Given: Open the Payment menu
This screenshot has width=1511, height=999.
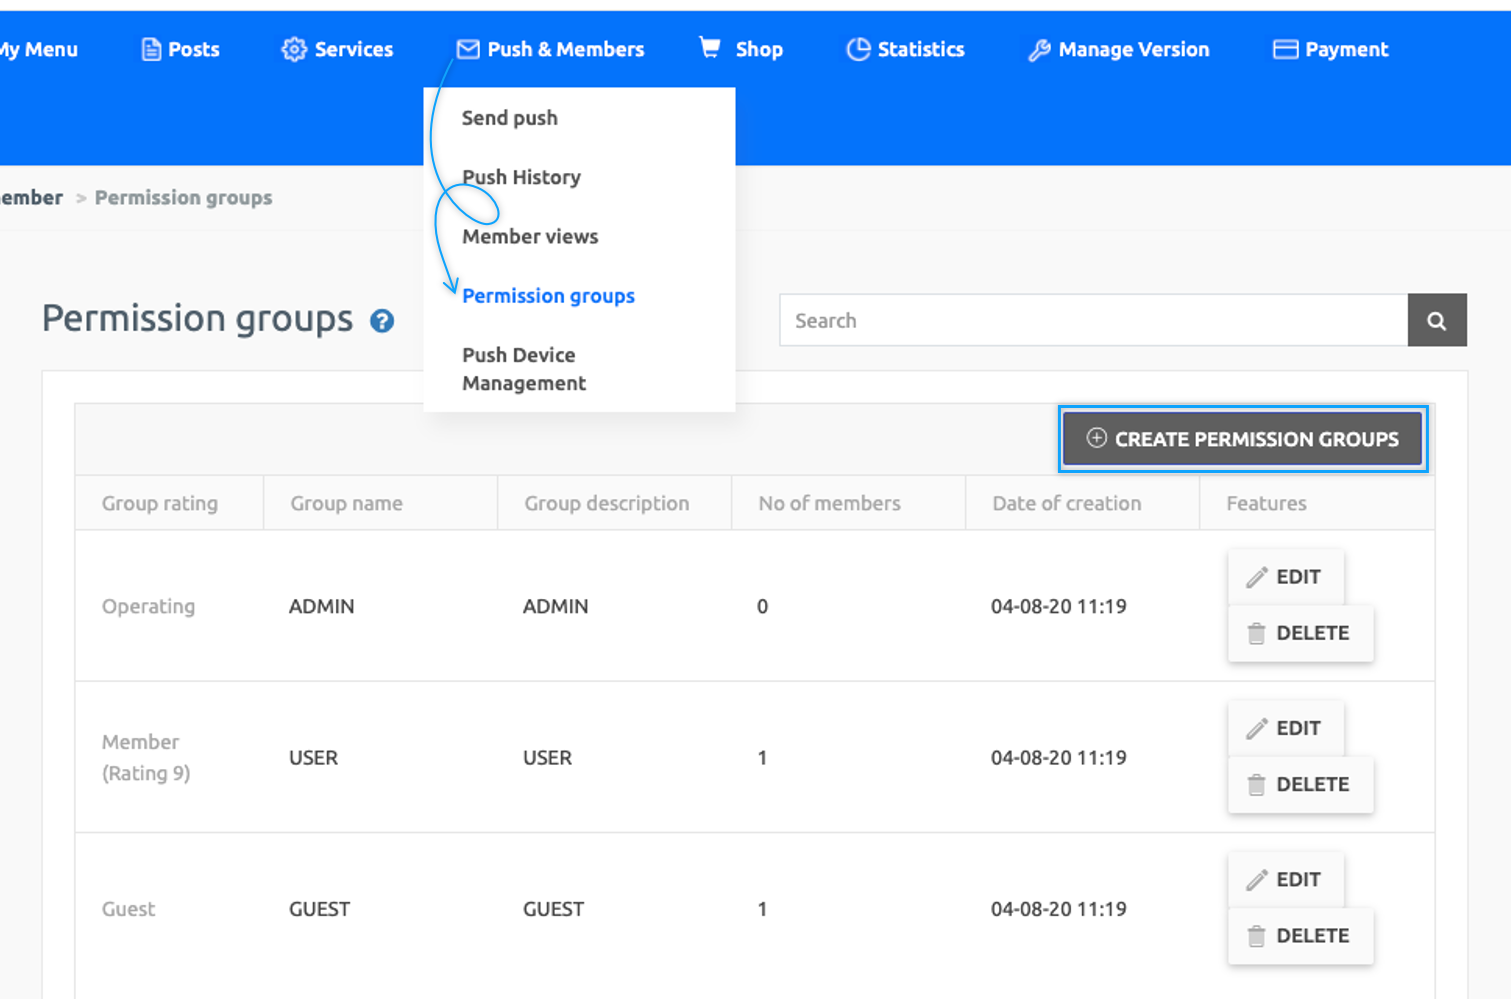Looking at the screenshot, I should [1331, 49].
